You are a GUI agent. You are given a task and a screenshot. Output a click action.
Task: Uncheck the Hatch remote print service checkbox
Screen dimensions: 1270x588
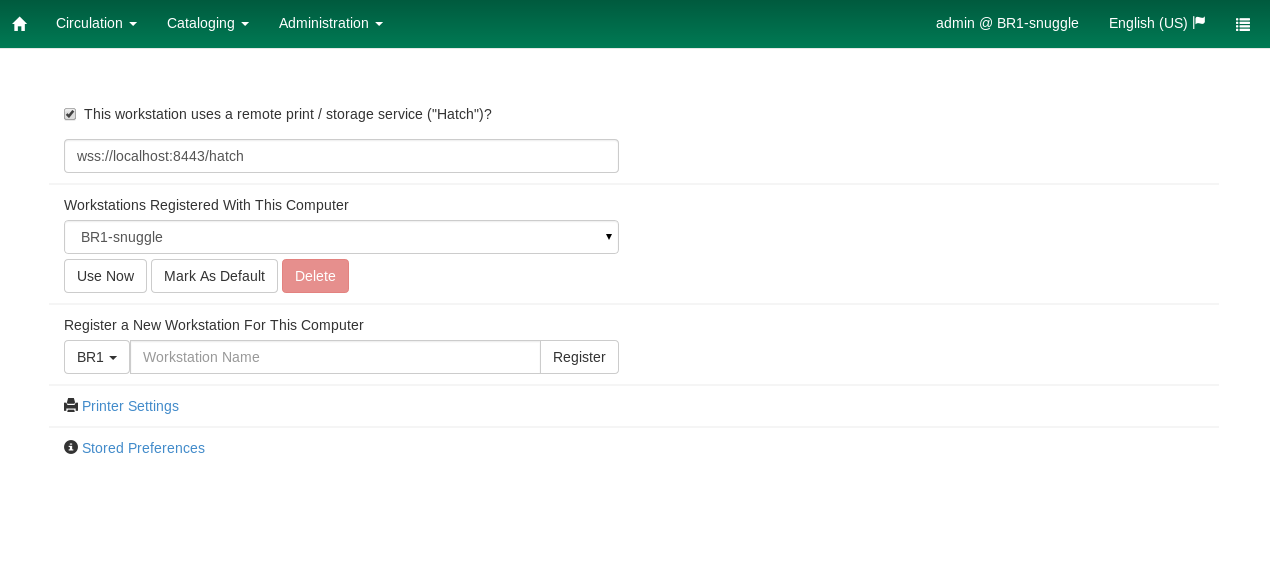coord(70,114)
